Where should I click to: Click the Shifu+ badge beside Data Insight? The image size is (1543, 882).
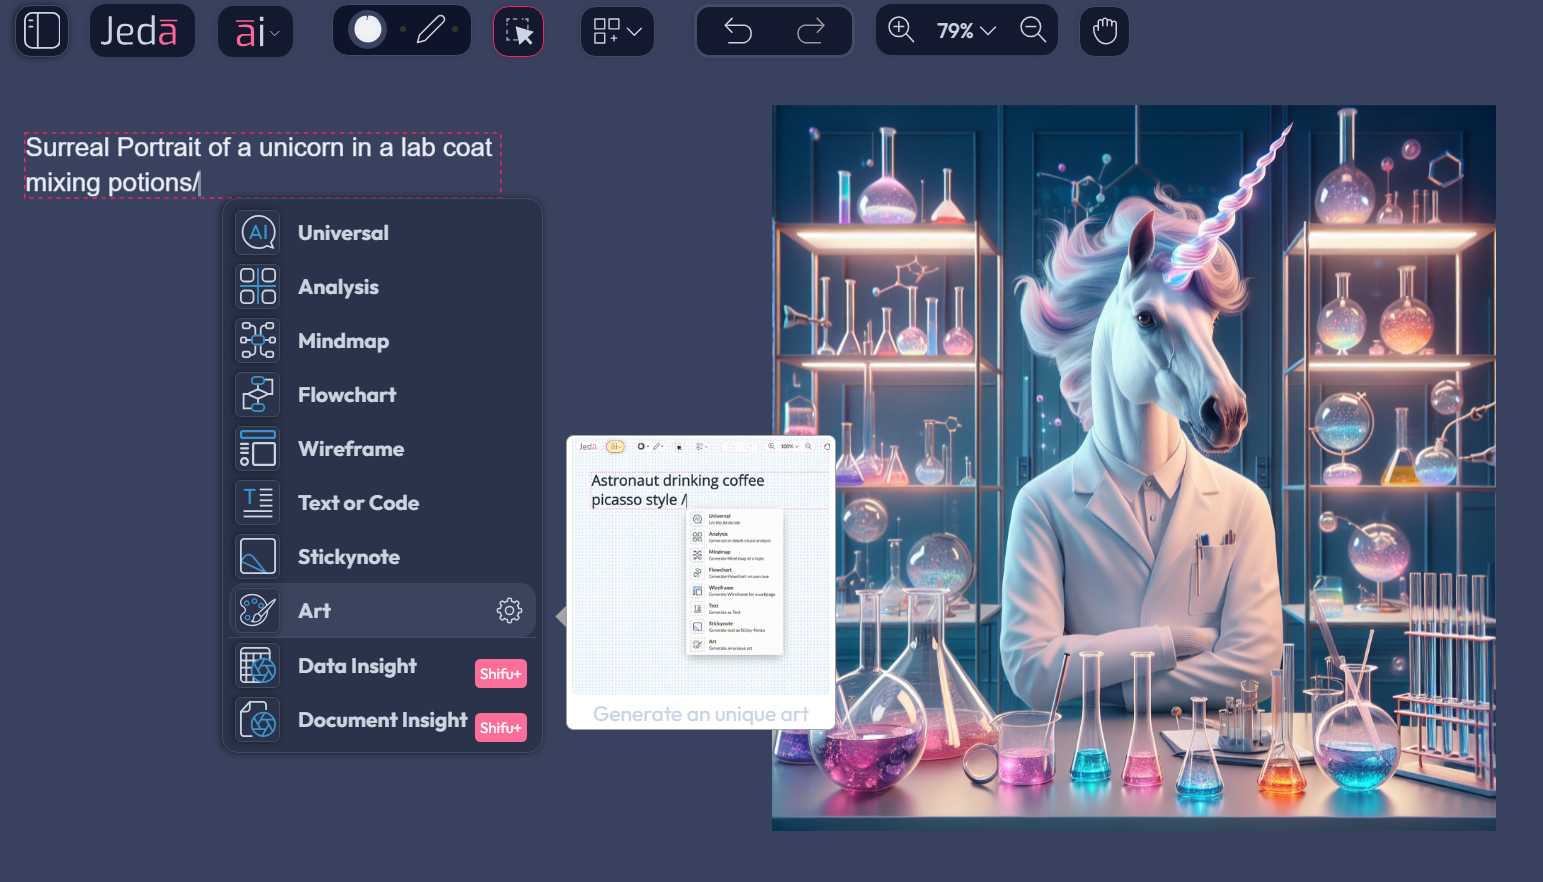pos(501,674)
